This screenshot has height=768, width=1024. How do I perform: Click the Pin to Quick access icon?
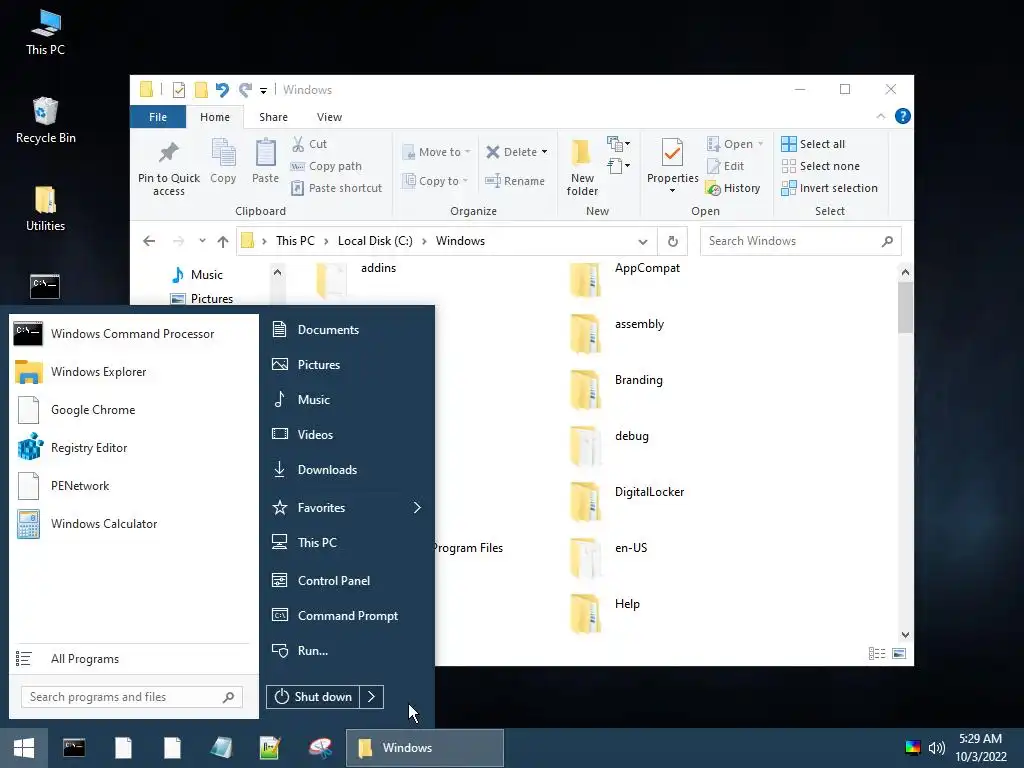click(x=168, y=167)
